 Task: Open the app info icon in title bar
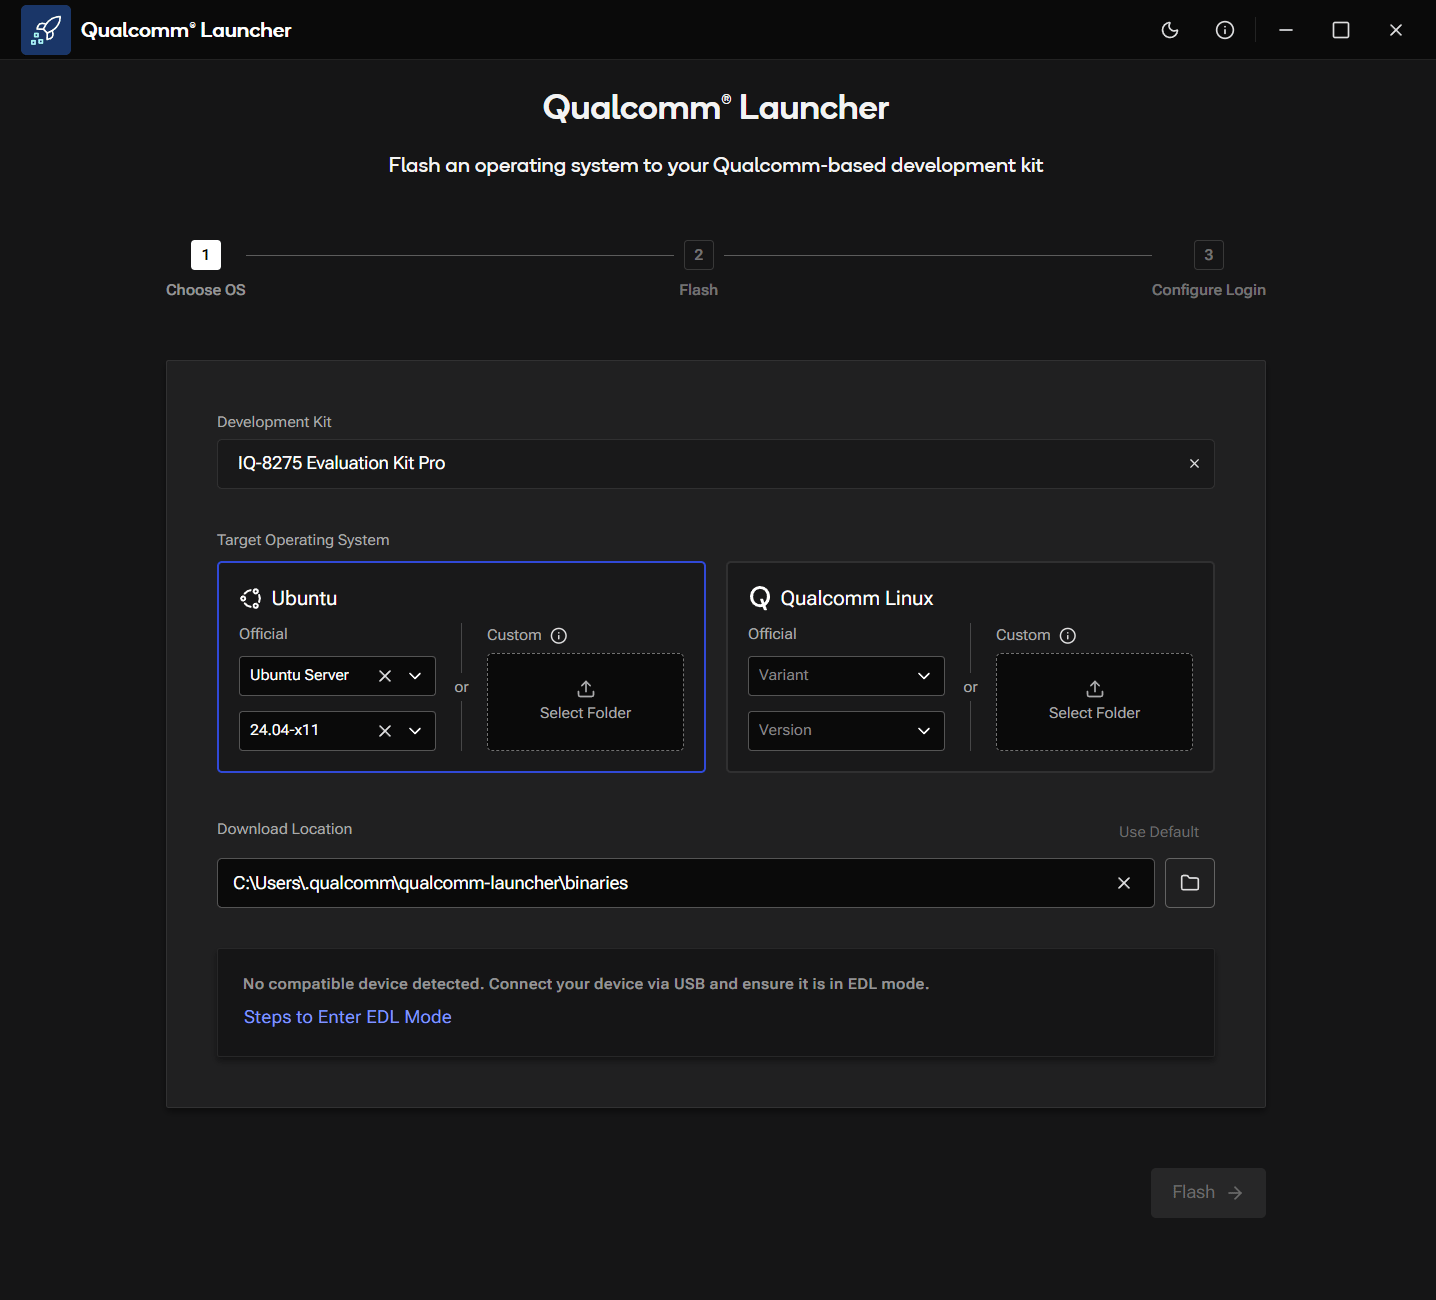[x=1225, y=30]
